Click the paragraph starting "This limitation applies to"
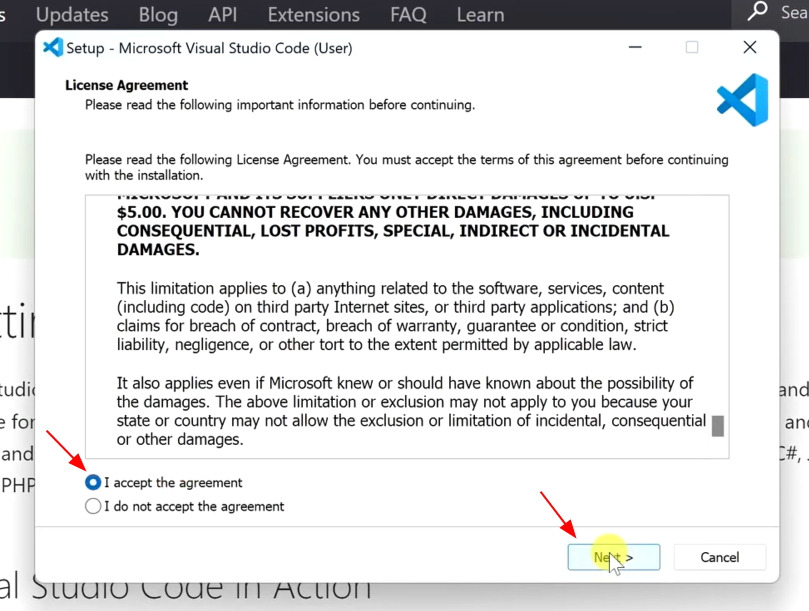Image resolution: width=809 pixels, height=611 pixels. point(395,316)
